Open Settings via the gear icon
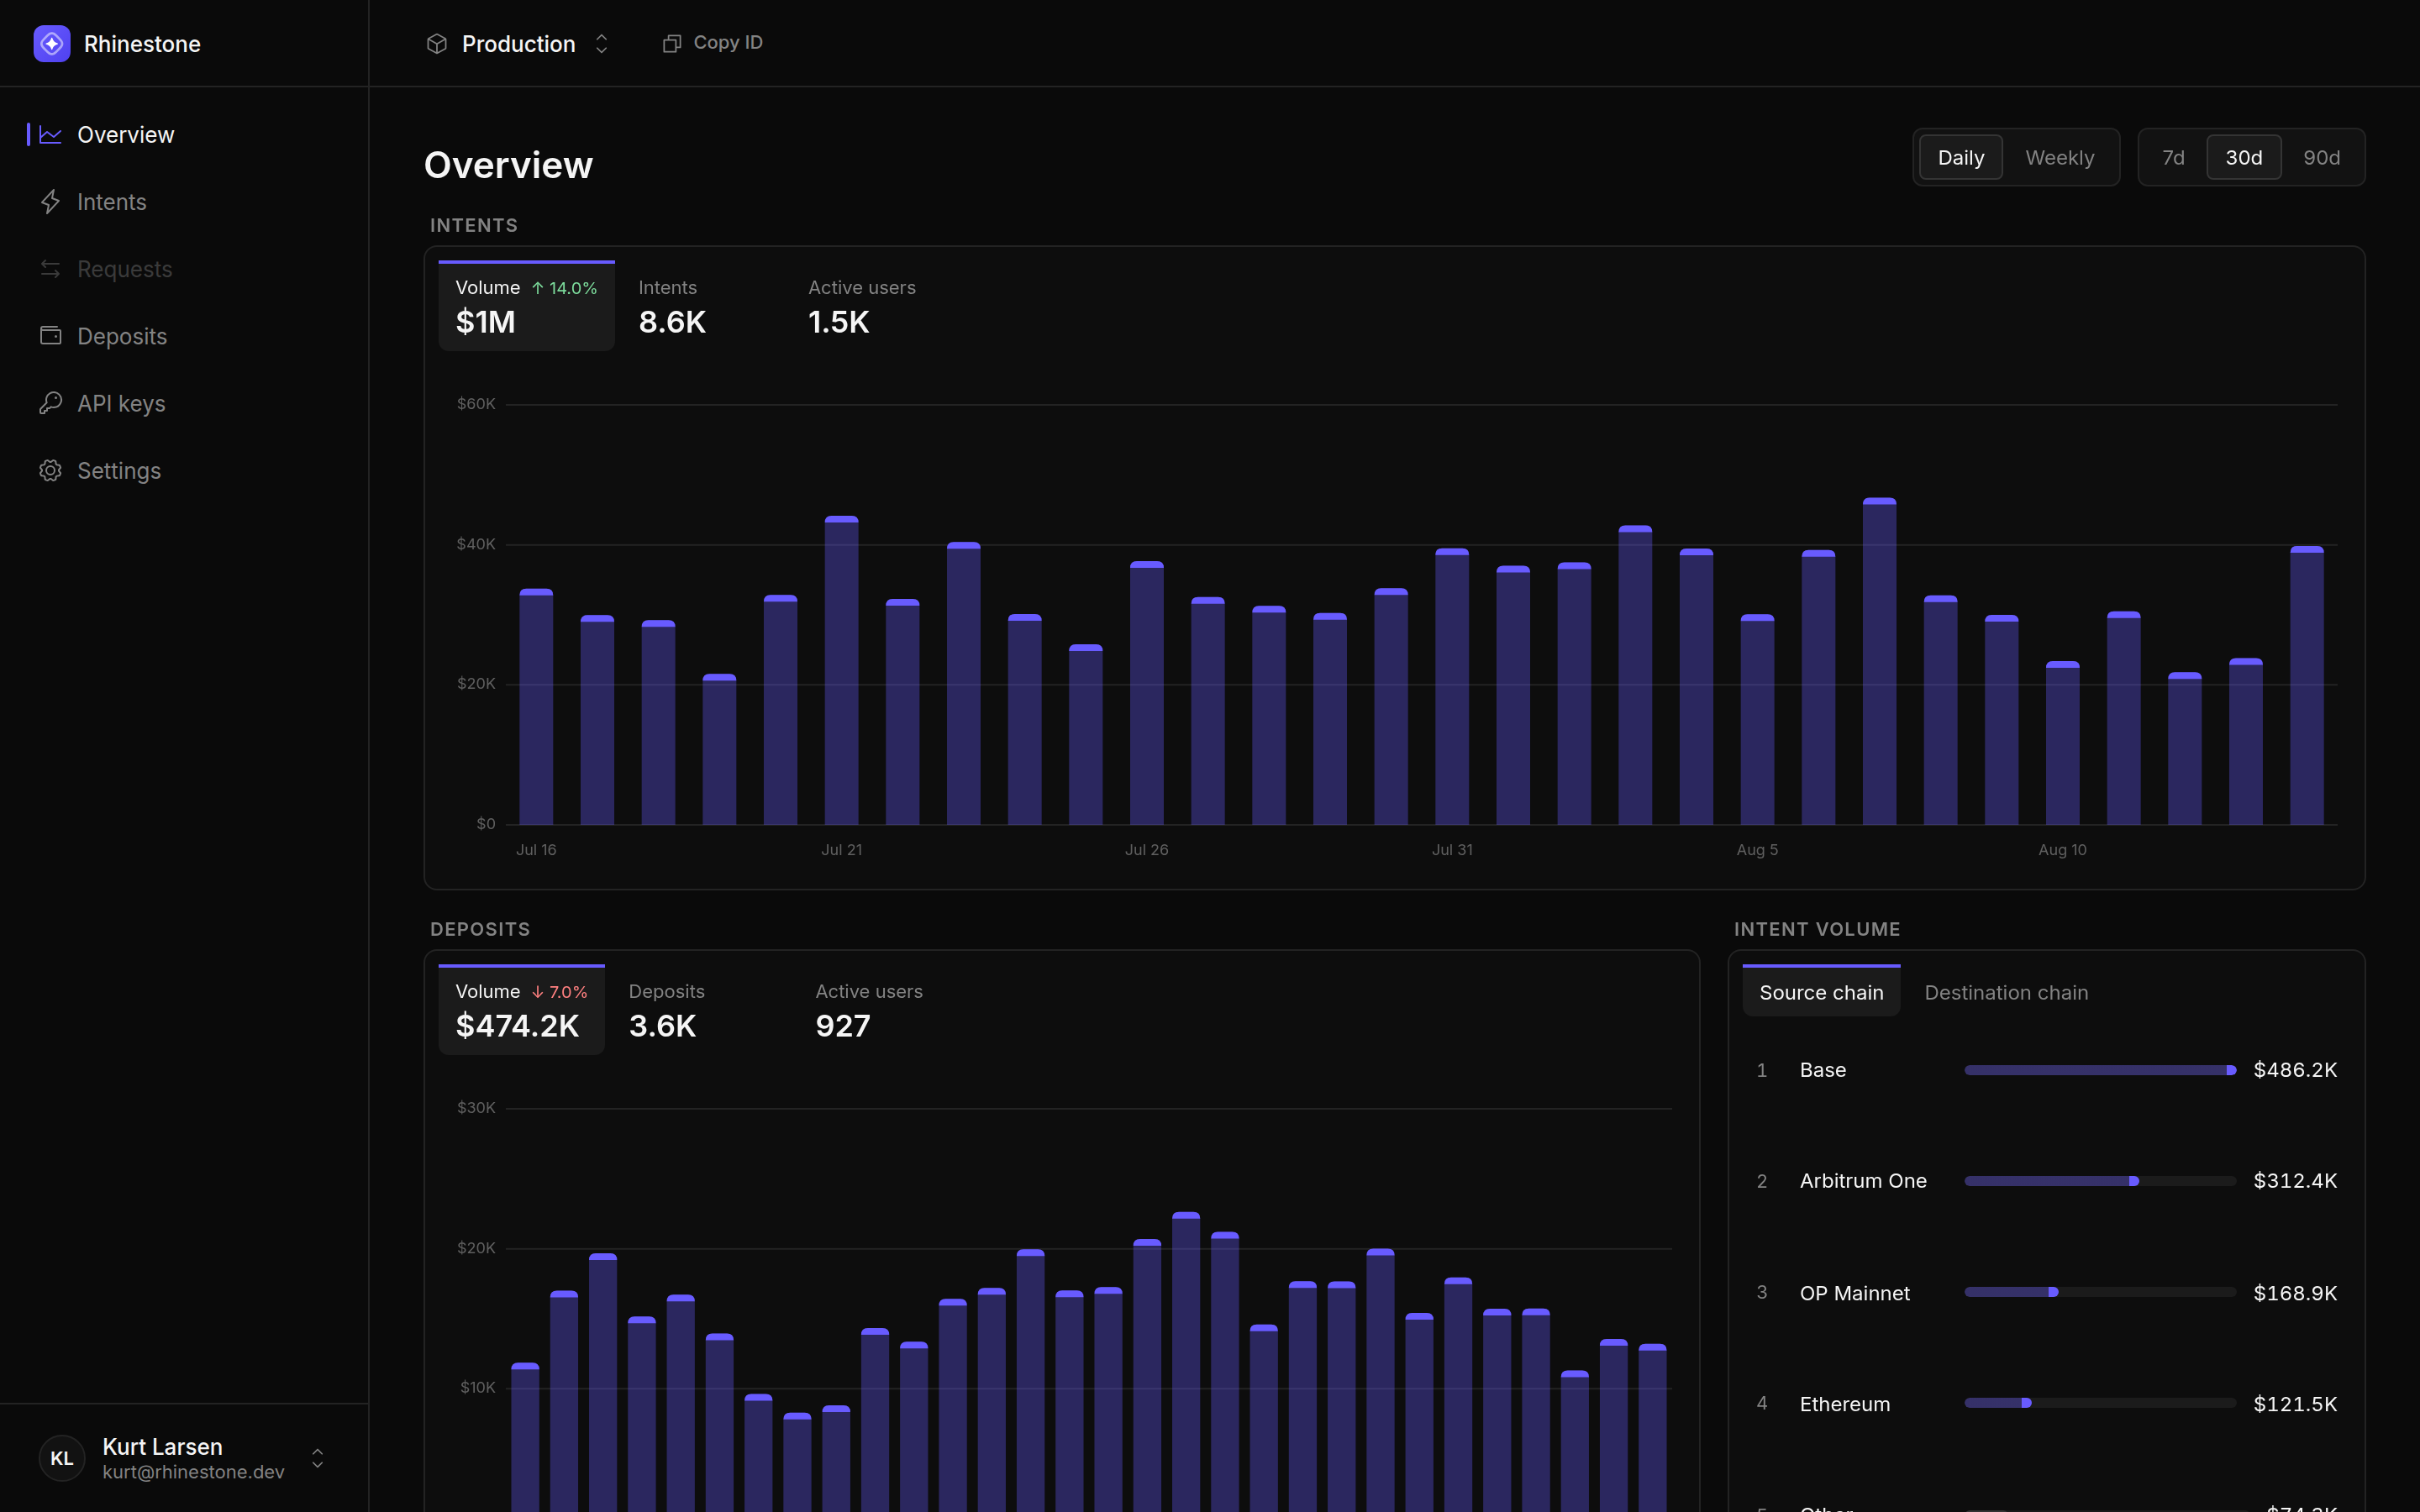Screen dimensions: 2420x1512 coord(50,470)
